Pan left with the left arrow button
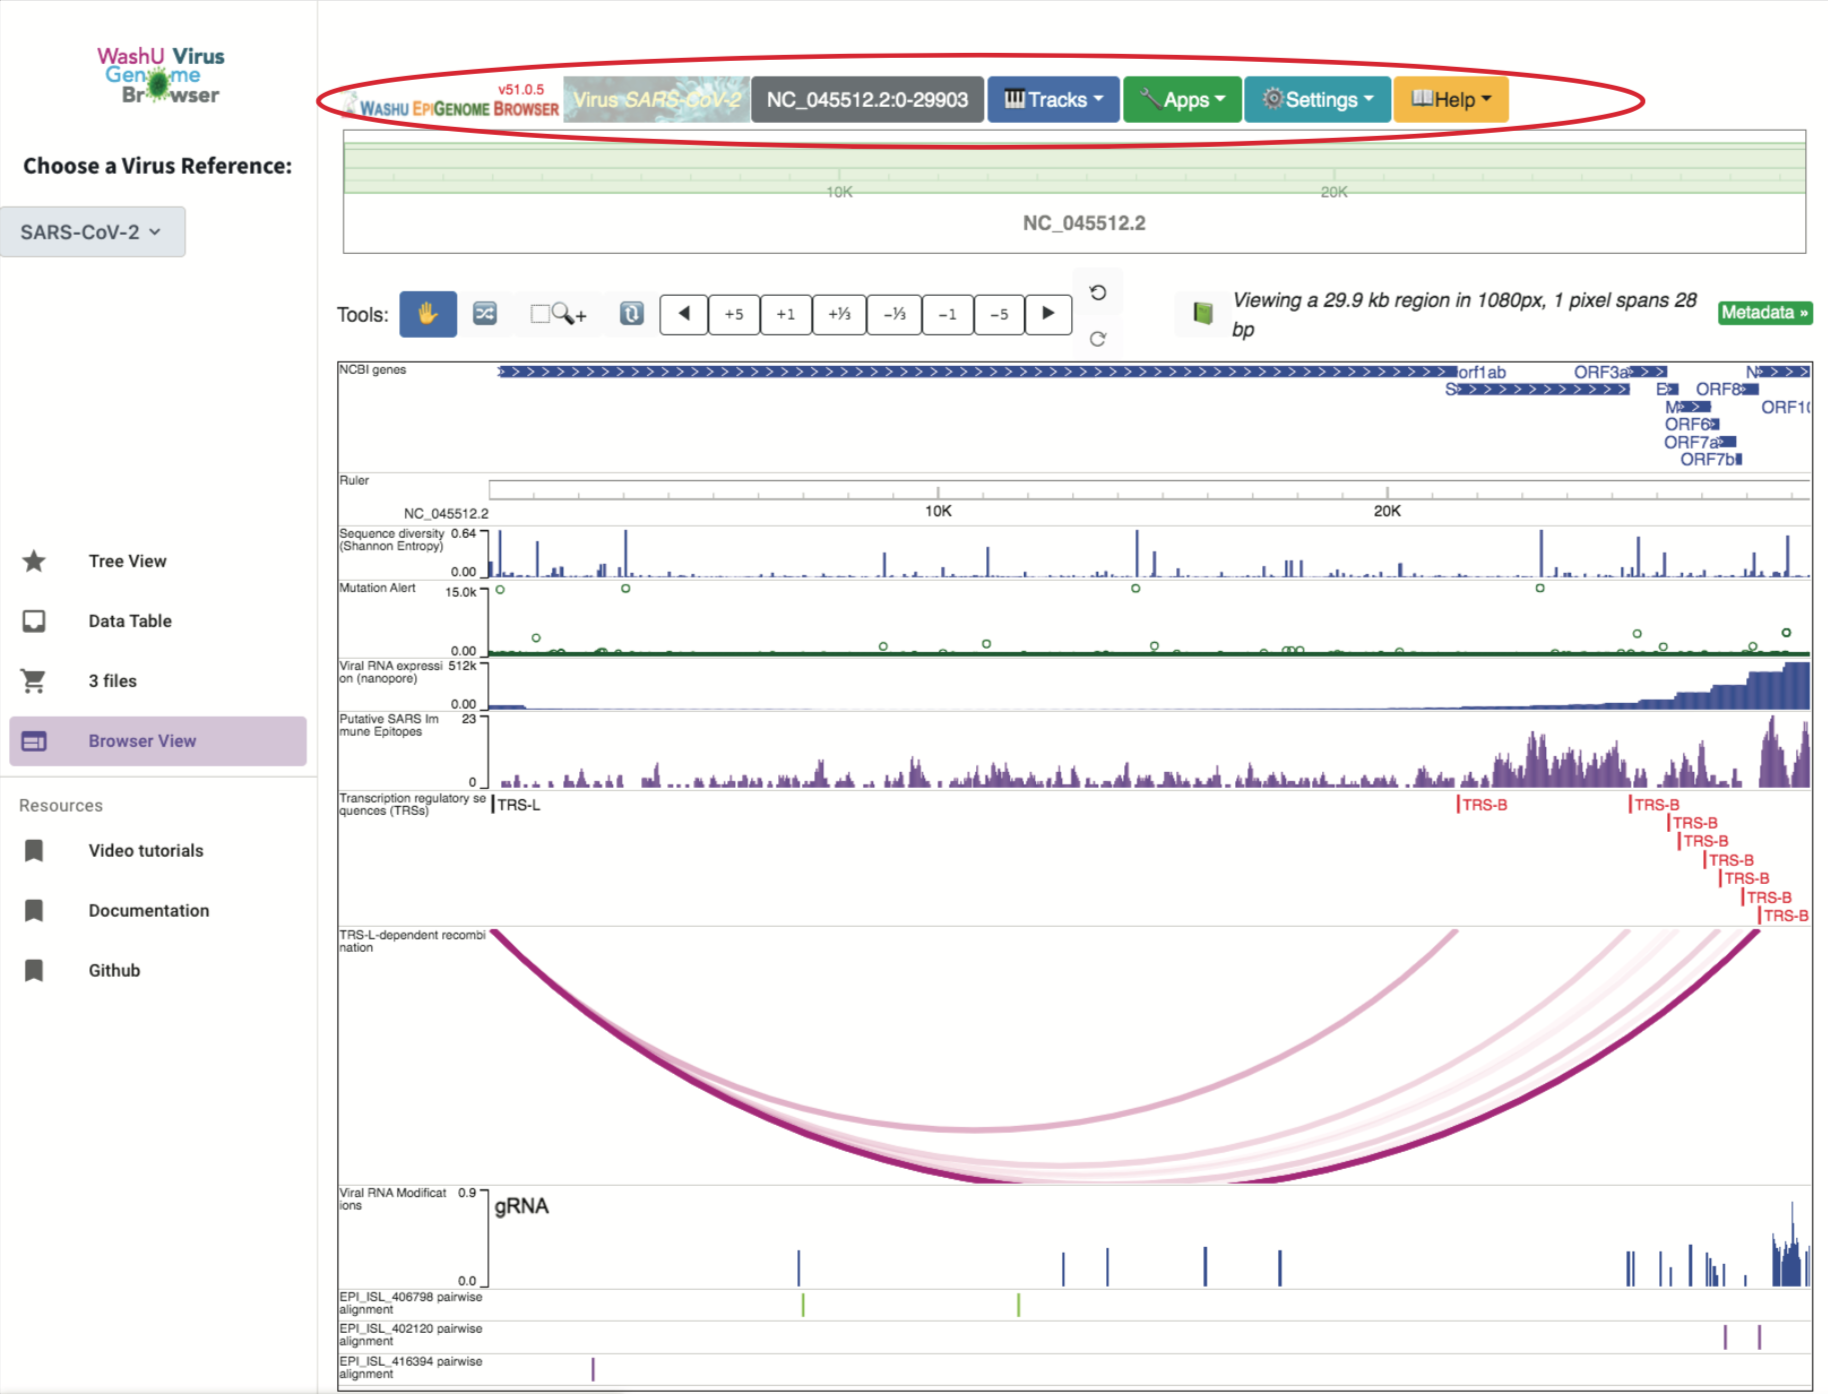The height and width of the screenshot is (1394, 1828). pos(684,314)
